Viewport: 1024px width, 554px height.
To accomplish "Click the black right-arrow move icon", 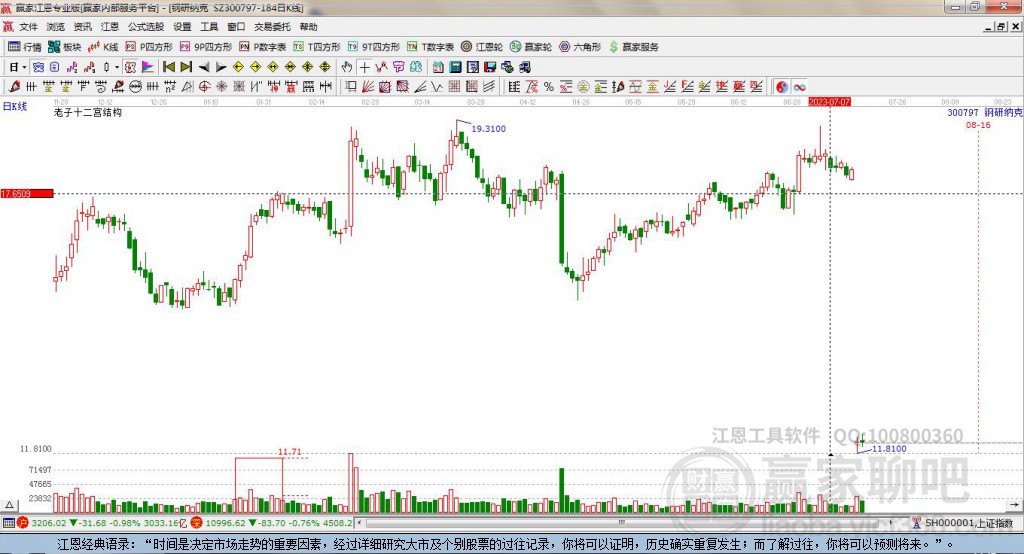I will click(x=221, y=67).
